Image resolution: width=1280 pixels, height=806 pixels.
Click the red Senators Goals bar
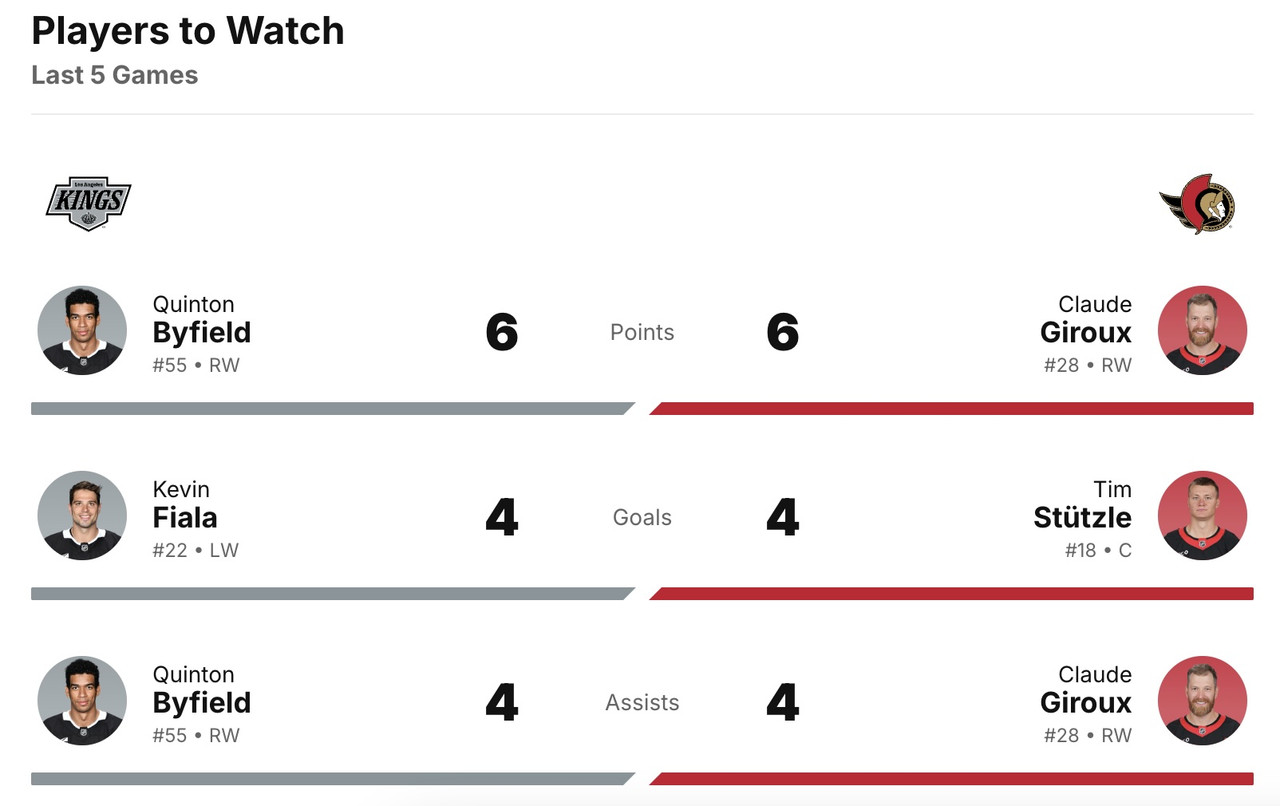952,593
